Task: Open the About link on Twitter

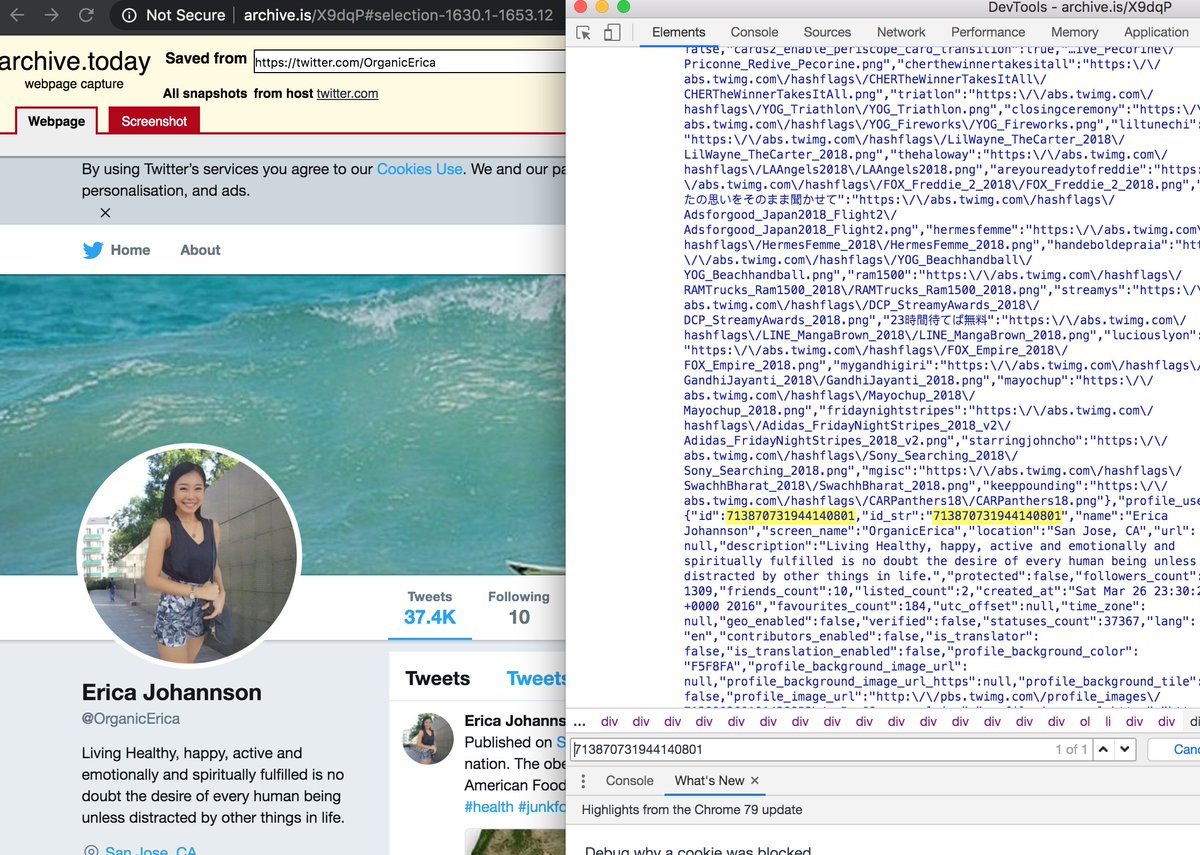Action: click(200, 250)
